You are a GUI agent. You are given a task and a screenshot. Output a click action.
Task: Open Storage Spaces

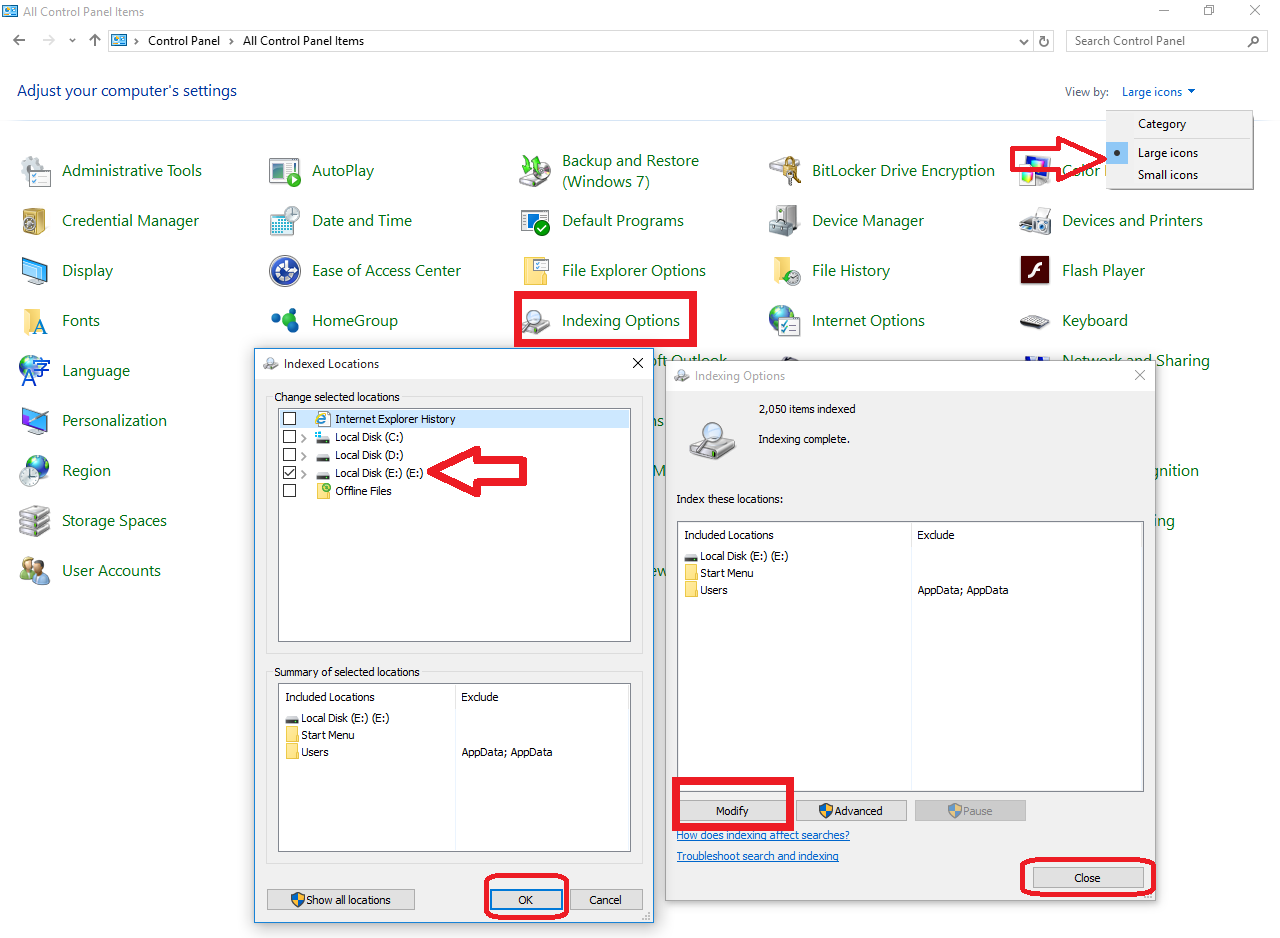click(113, 520)
